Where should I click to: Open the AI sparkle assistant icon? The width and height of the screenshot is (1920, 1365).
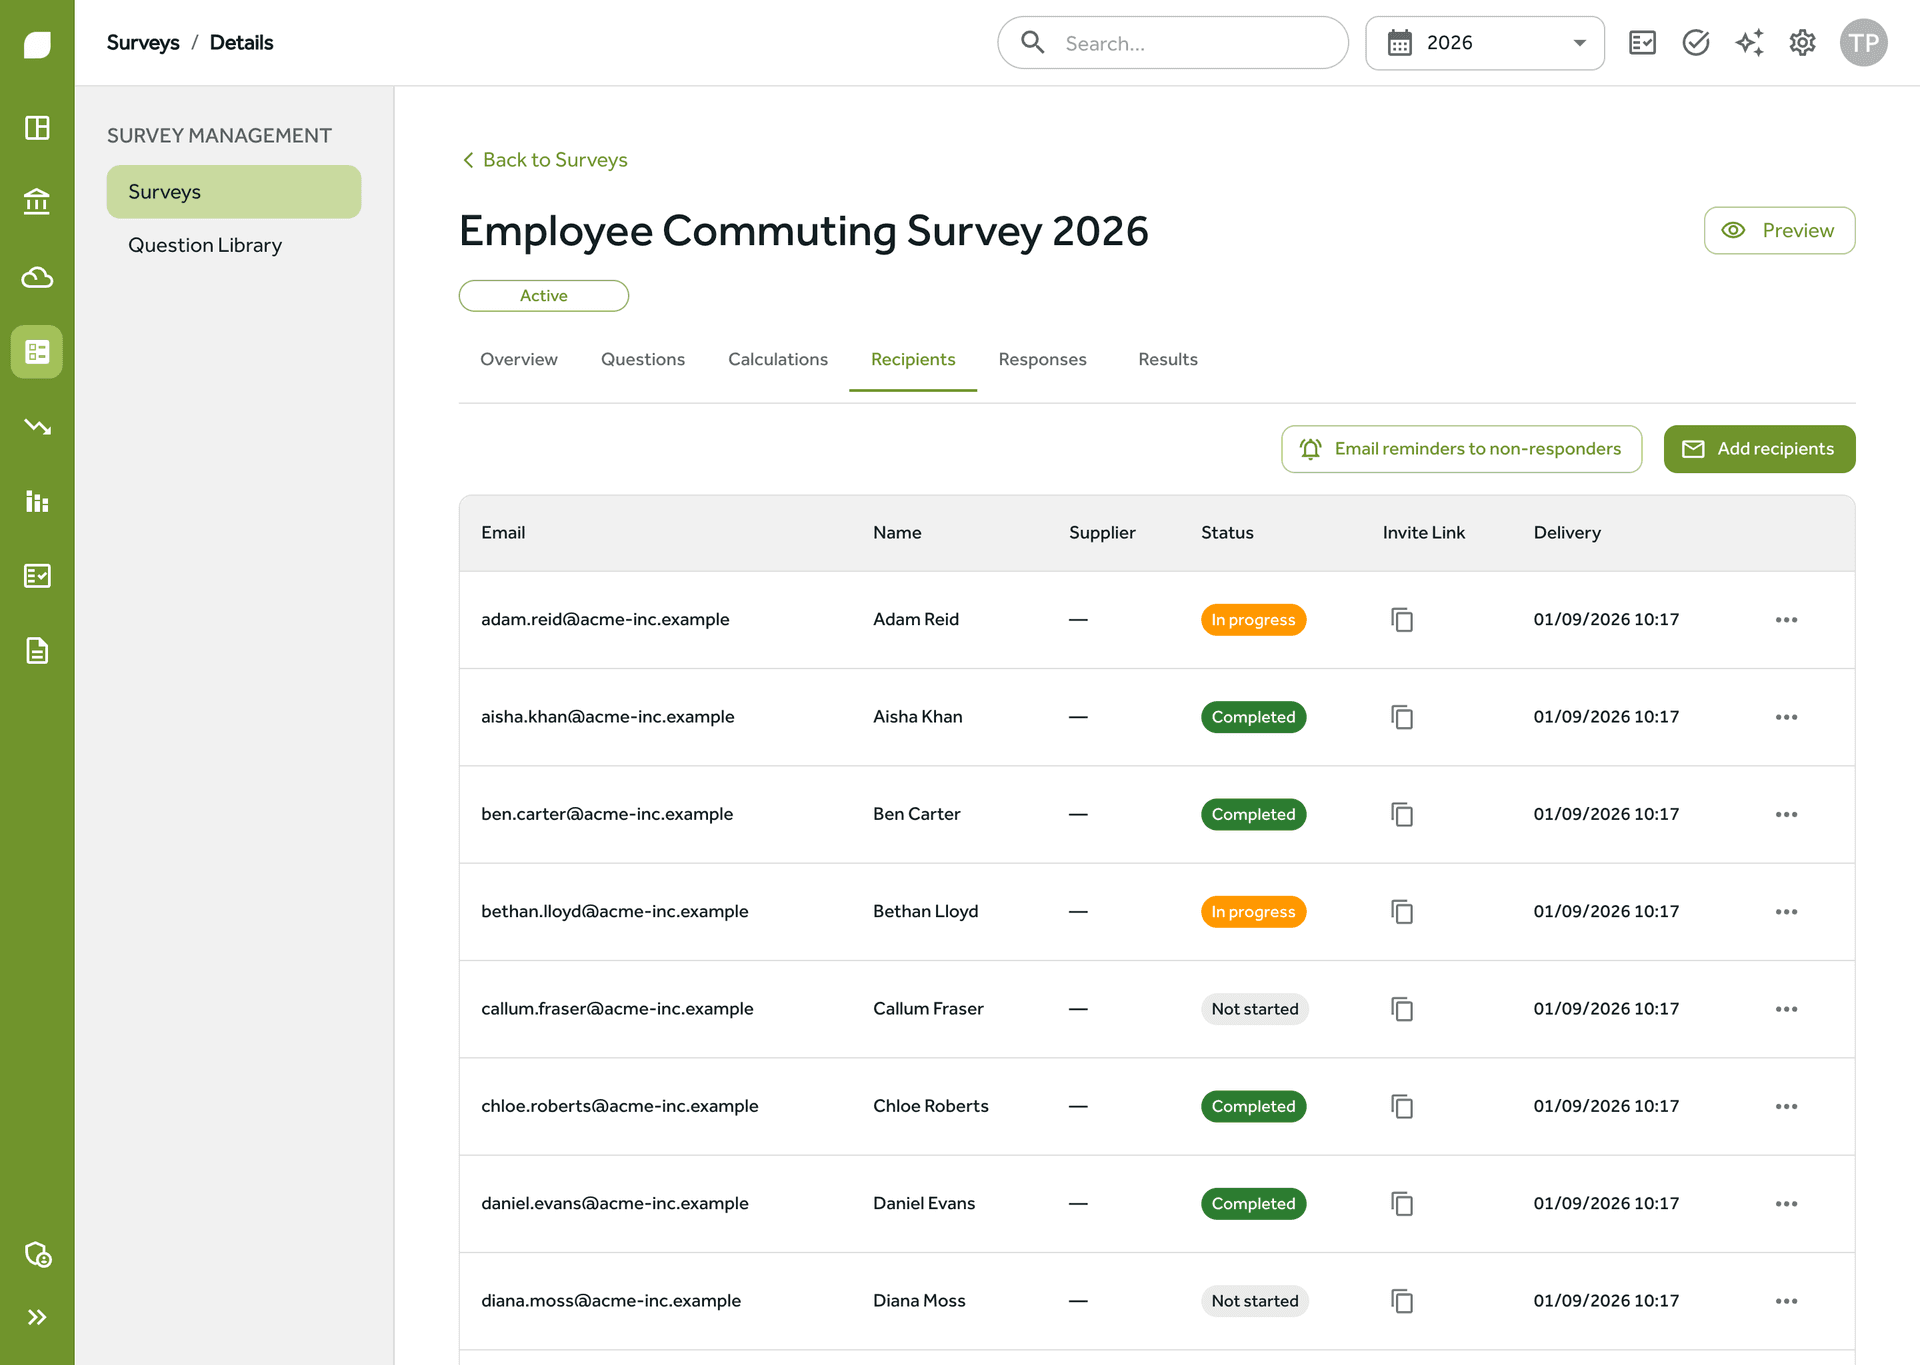[x=1749, y=43]
